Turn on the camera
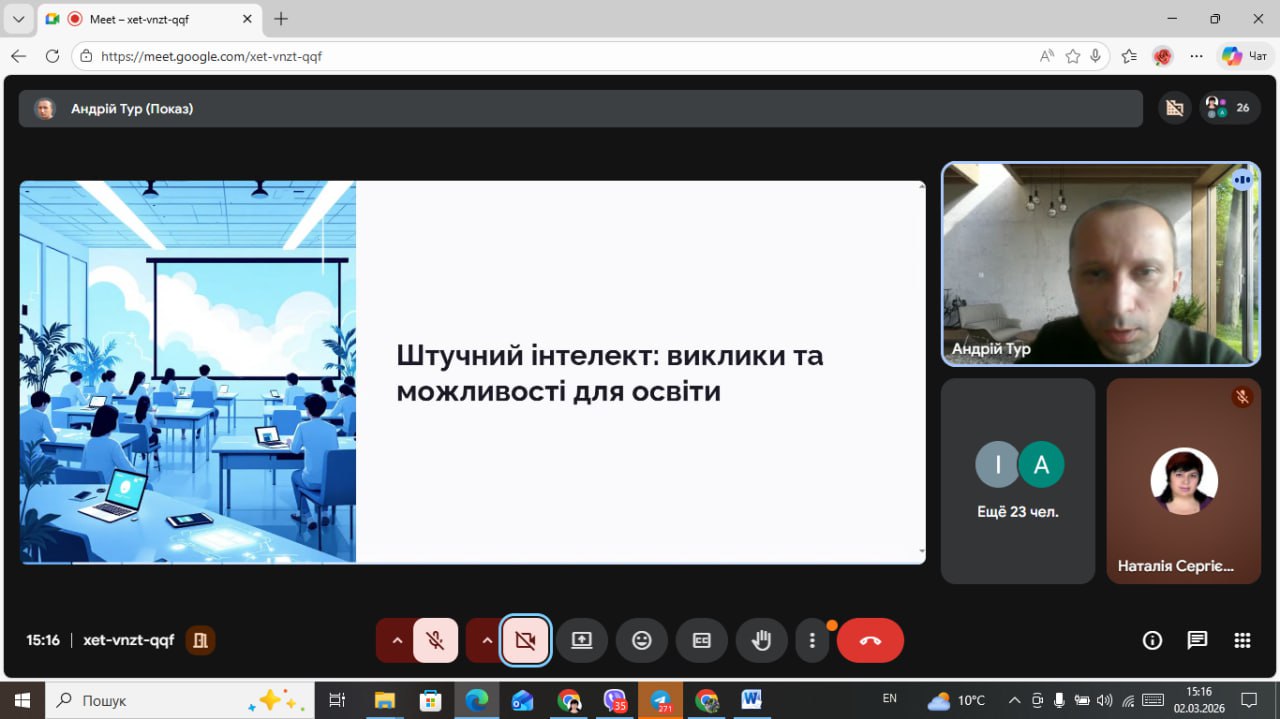Screen dimensions: 1280x719 click(x=525, y=641)
